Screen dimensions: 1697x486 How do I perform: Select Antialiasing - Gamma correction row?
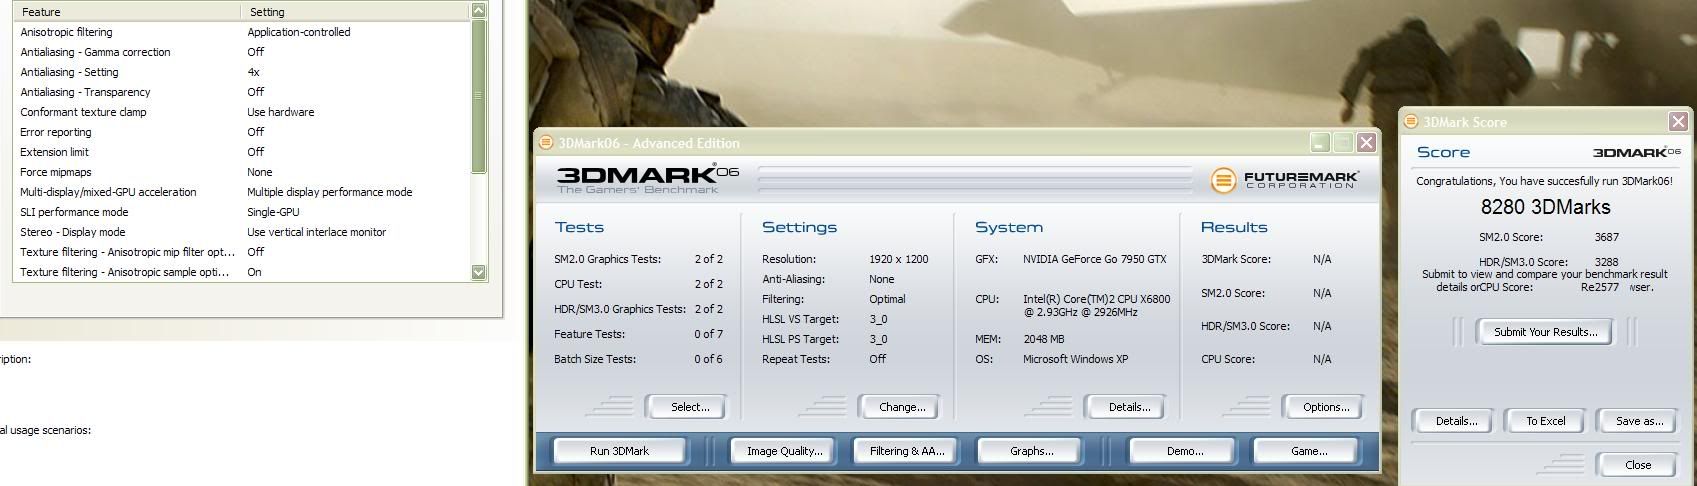(x=240, y=52)
